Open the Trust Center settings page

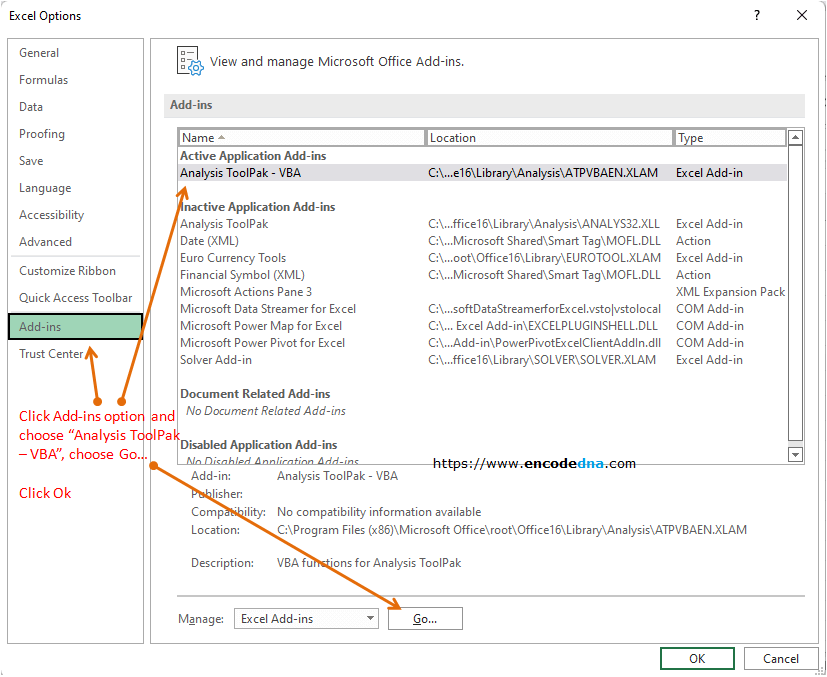click(51, 353)
